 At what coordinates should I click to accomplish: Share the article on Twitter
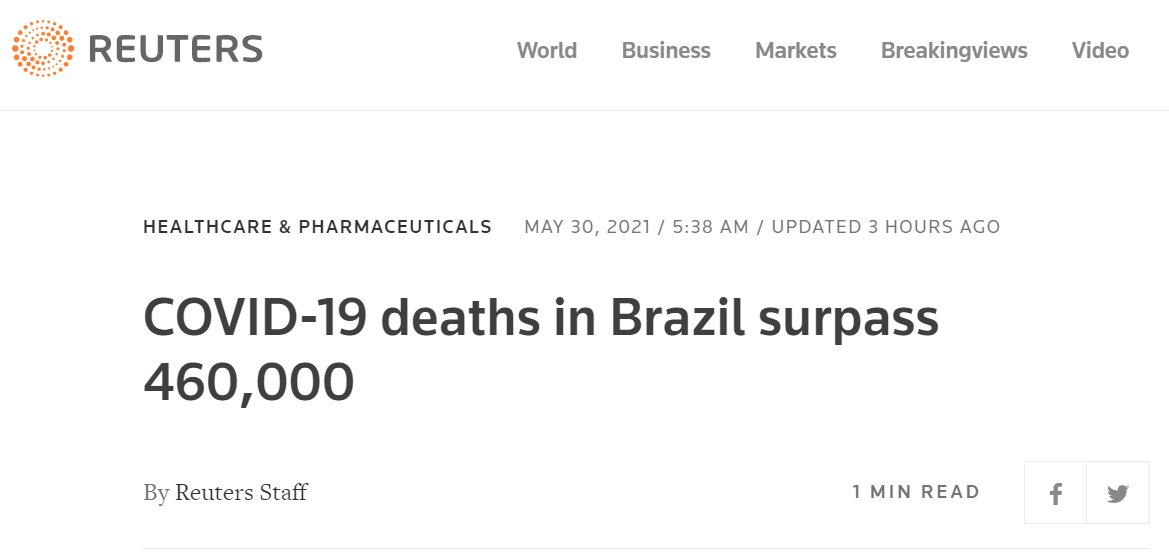(x=1117, y=493)
